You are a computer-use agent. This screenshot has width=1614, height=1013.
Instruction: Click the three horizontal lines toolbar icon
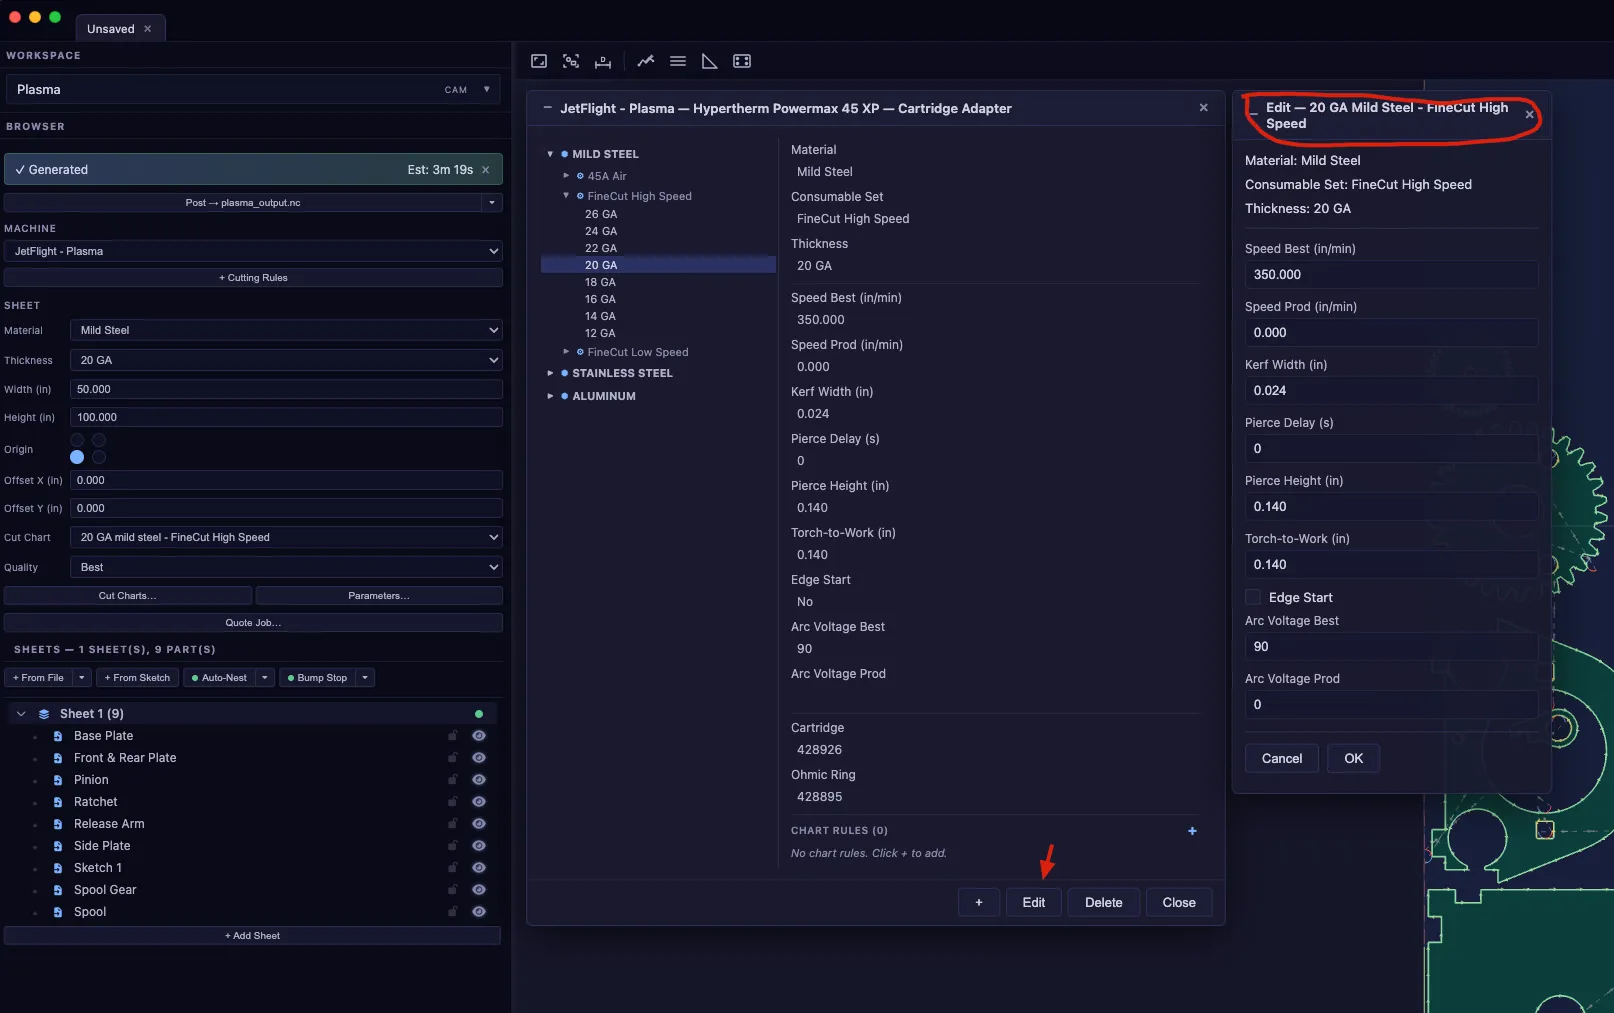click(678, 61)
